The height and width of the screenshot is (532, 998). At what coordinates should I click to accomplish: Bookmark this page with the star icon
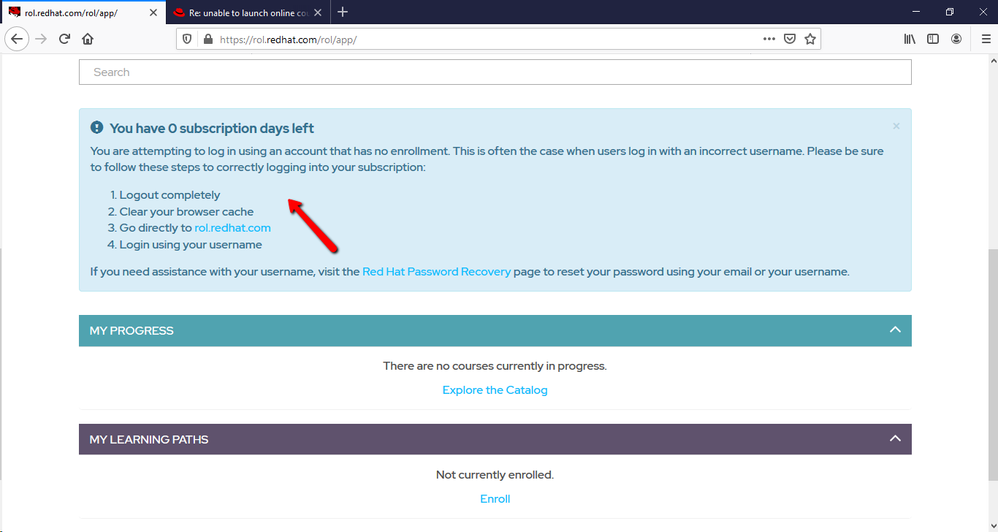point(810,39)
